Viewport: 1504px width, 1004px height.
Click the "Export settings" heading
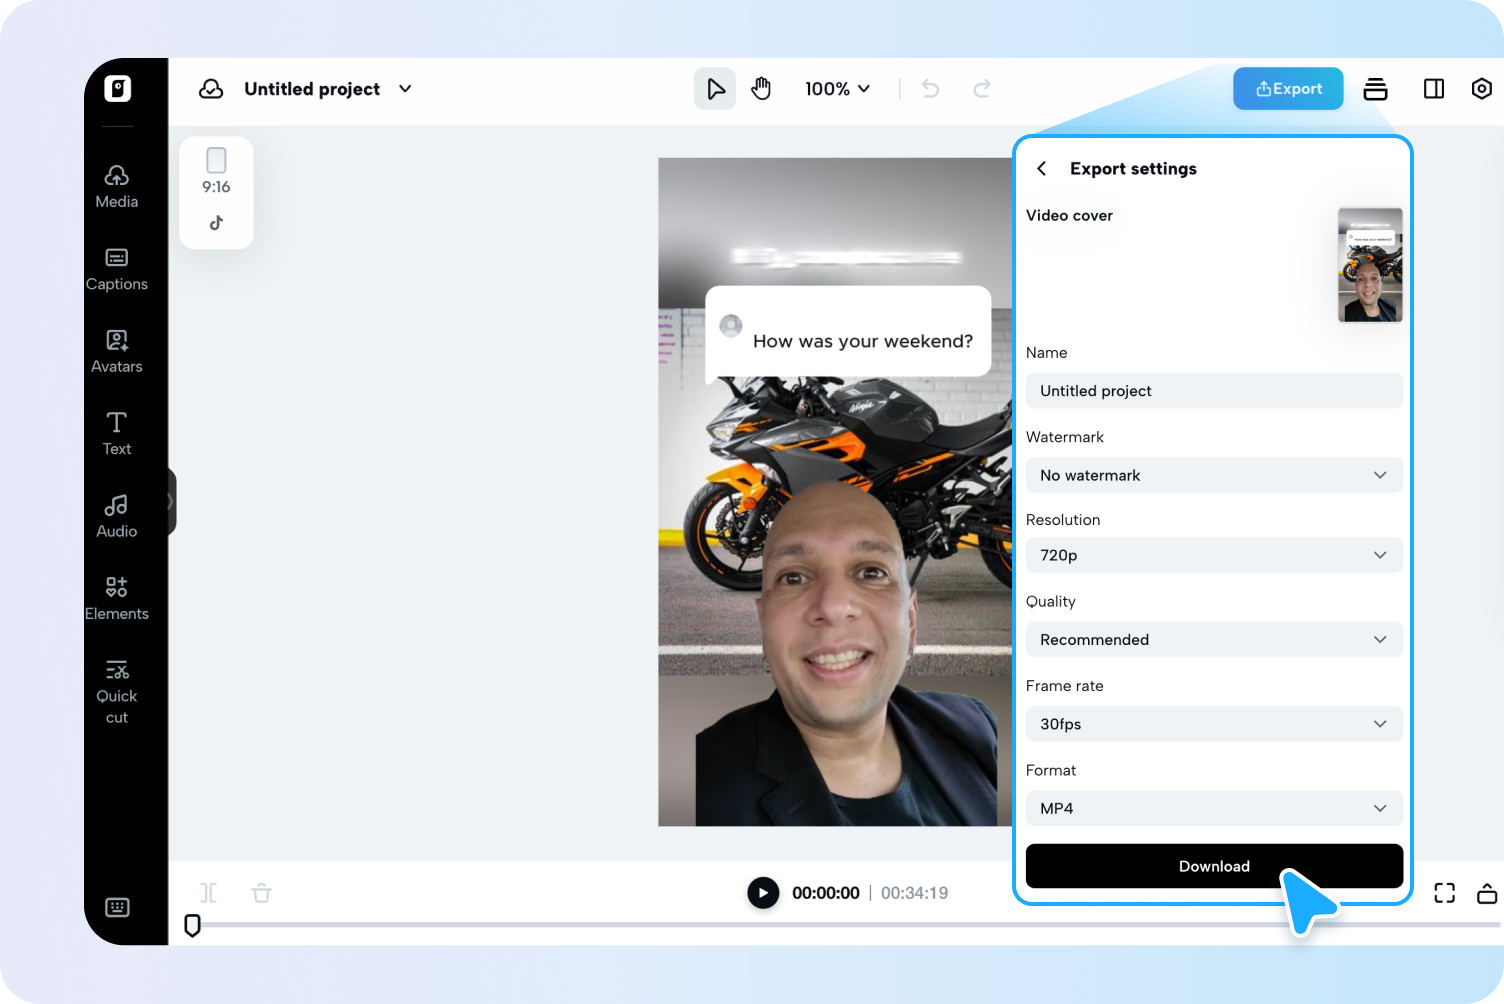pyautogui.click(x=1133, y=168)
